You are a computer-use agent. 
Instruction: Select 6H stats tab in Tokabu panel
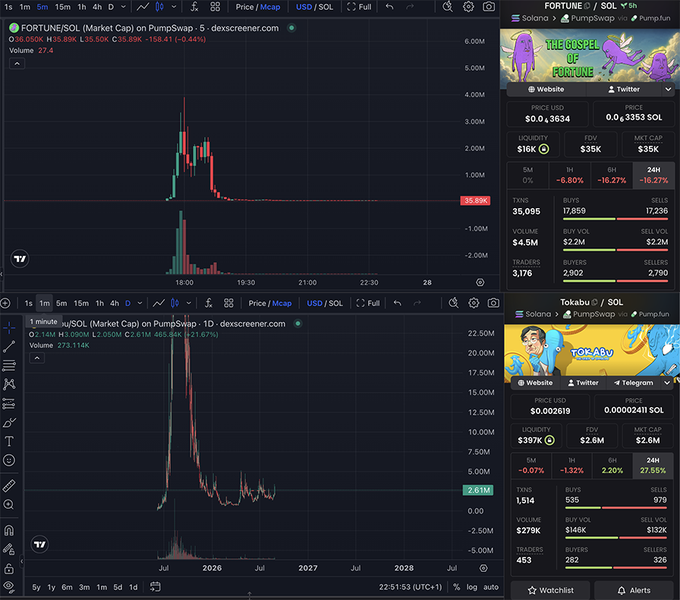tap(612, 466)
